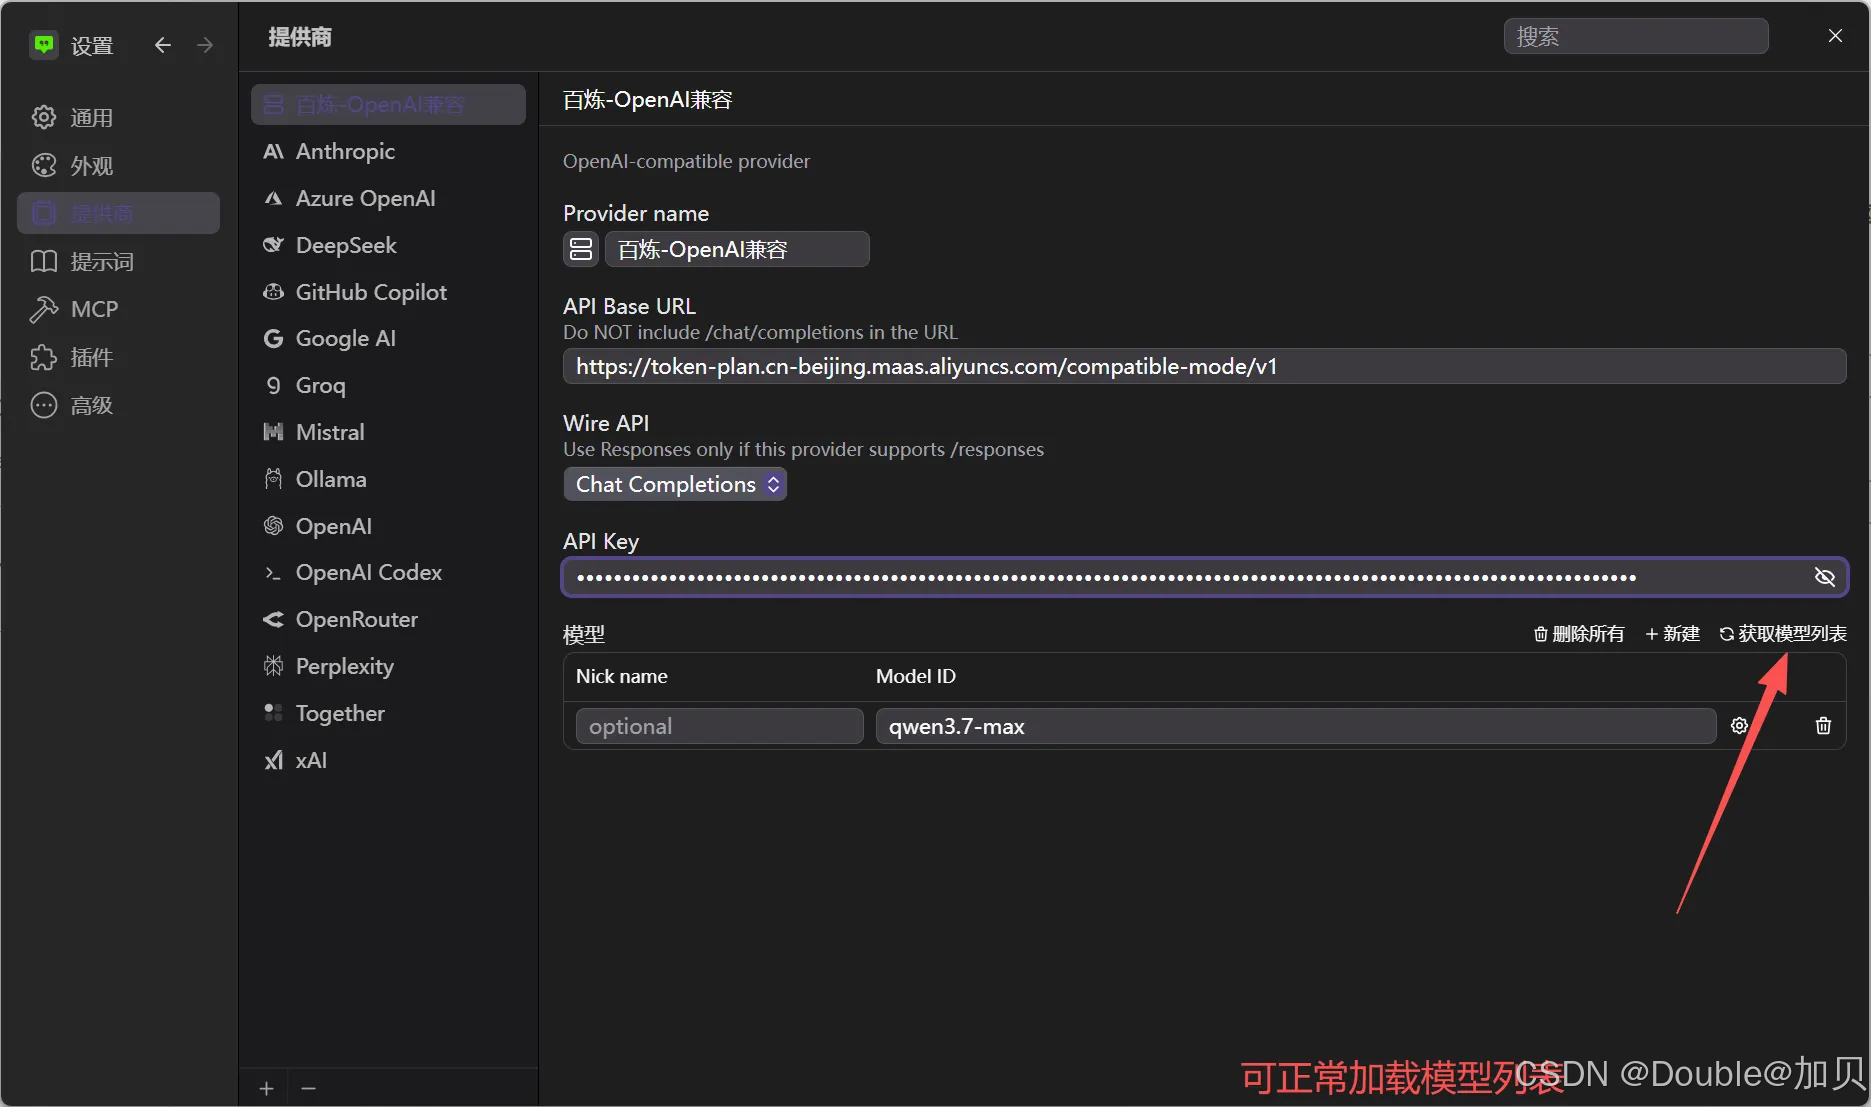1871x1107 pixels.
Task: Select the OpenAI provider
Action: click(x=388, y=526)
